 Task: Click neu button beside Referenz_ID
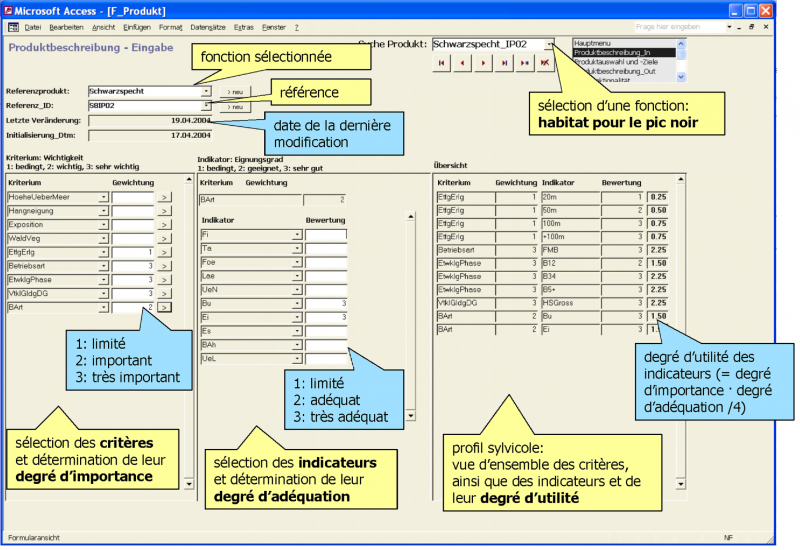point(235,107)
